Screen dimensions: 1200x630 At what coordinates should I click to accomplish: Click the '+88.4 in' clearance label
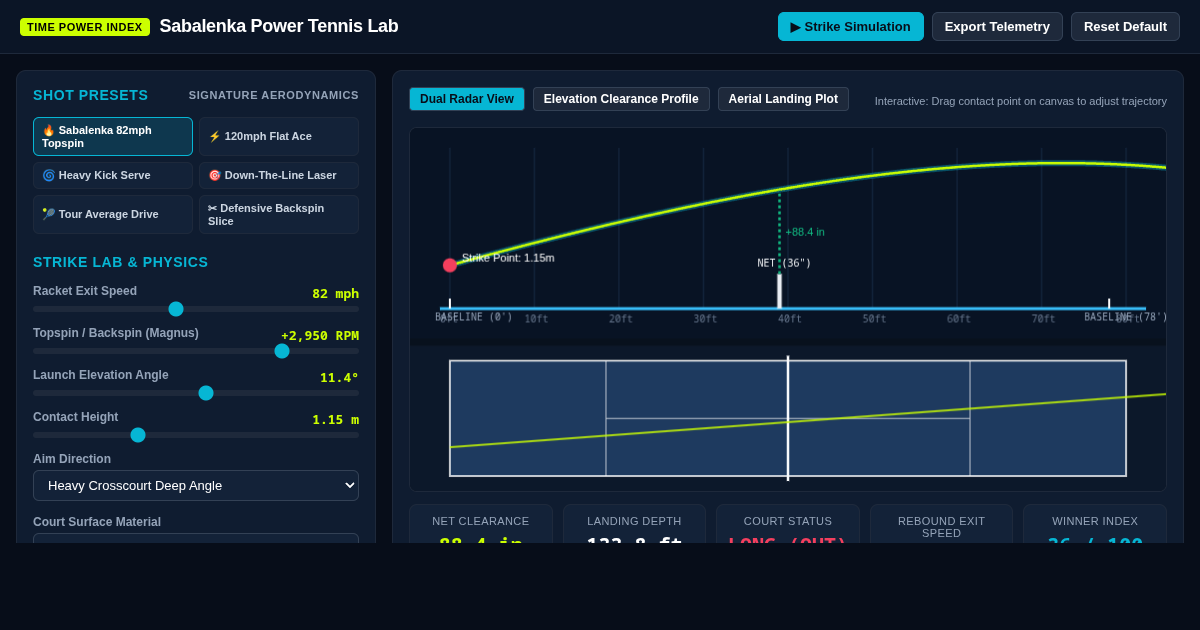point(805,232)
